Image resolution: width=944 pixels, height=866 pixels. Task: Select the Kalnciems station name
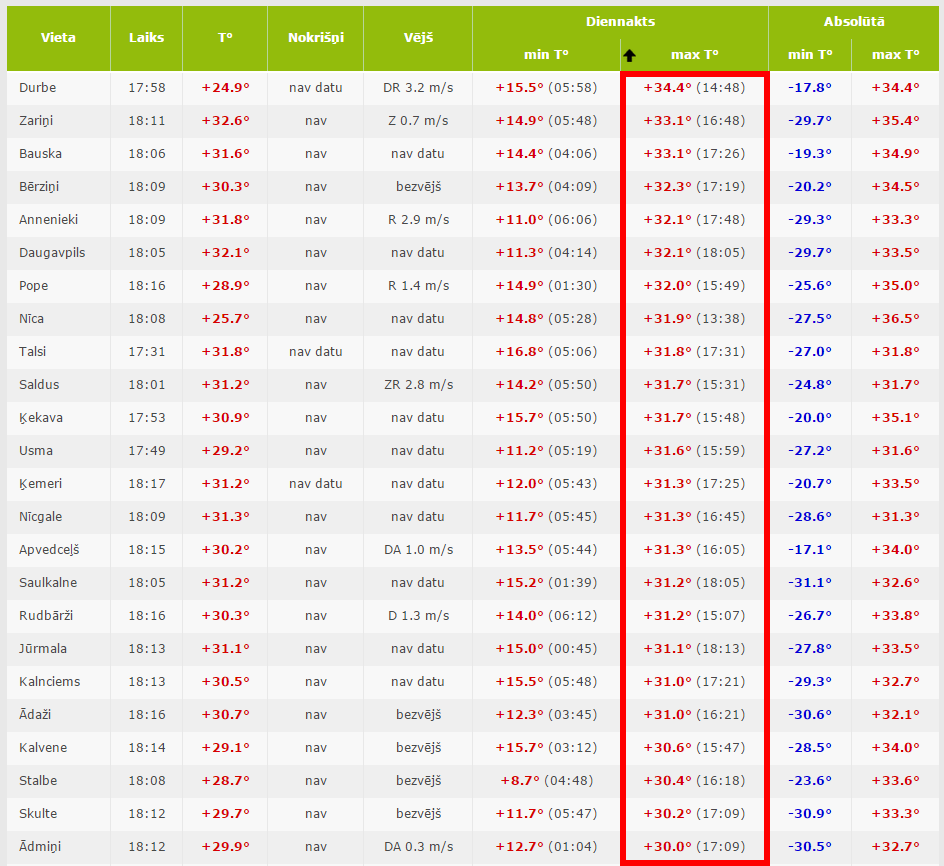49,681
